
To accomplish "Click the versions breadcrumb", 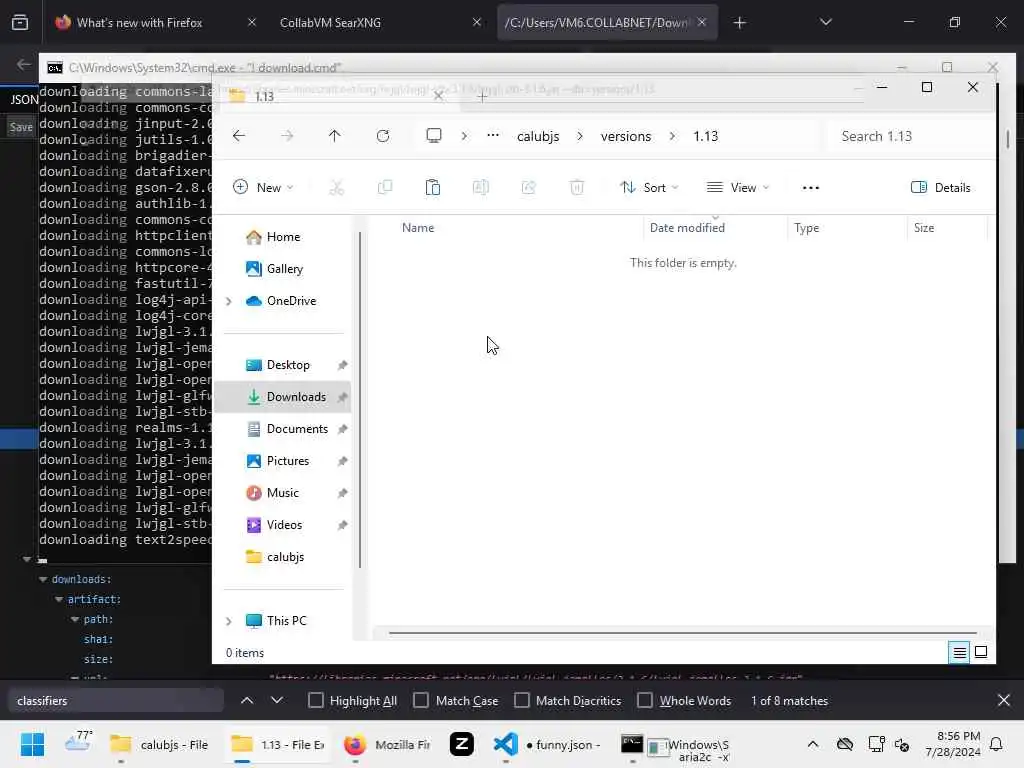I will pos(626,136).
